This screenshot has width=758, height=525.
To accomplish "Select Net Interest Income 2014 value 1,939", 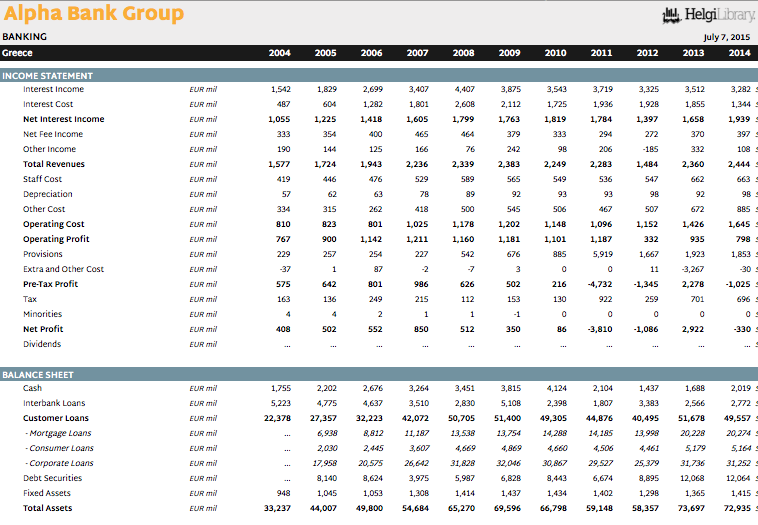I will 739,119.
